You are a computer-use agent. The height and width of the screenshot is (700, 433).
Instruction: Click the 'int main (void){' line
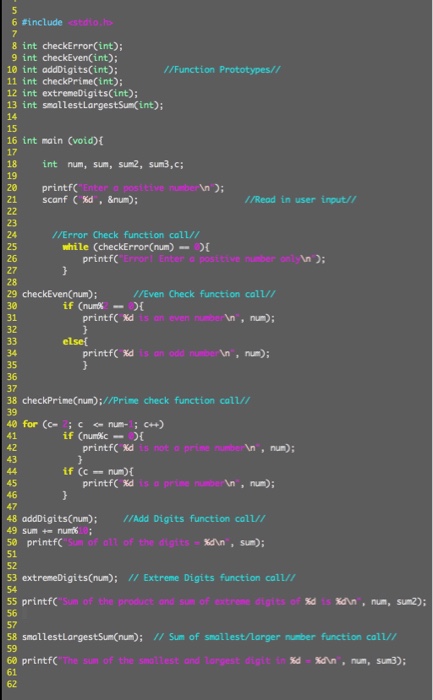[x=62, y=141]
